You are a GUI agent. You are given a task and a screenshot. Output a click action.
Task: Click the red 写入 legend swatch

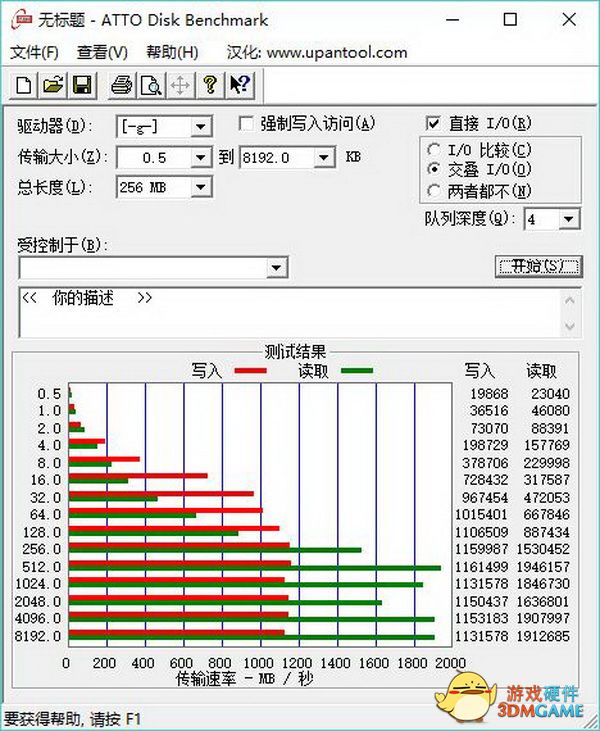250,371
